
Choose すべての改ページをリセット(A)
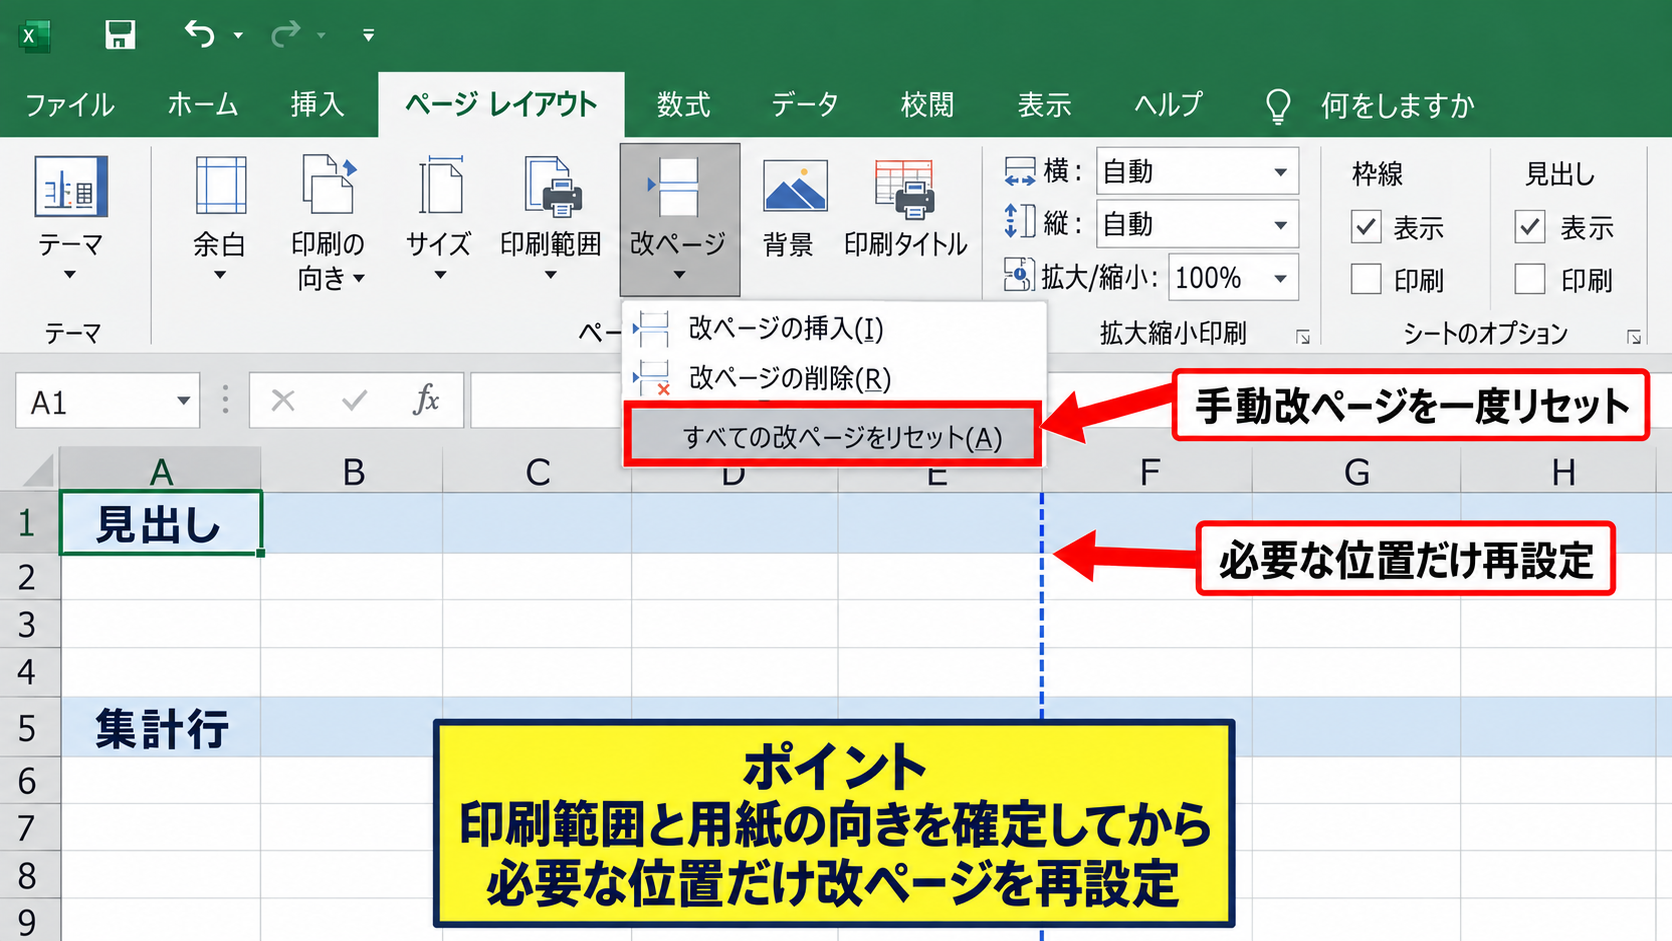click(833, 436)
